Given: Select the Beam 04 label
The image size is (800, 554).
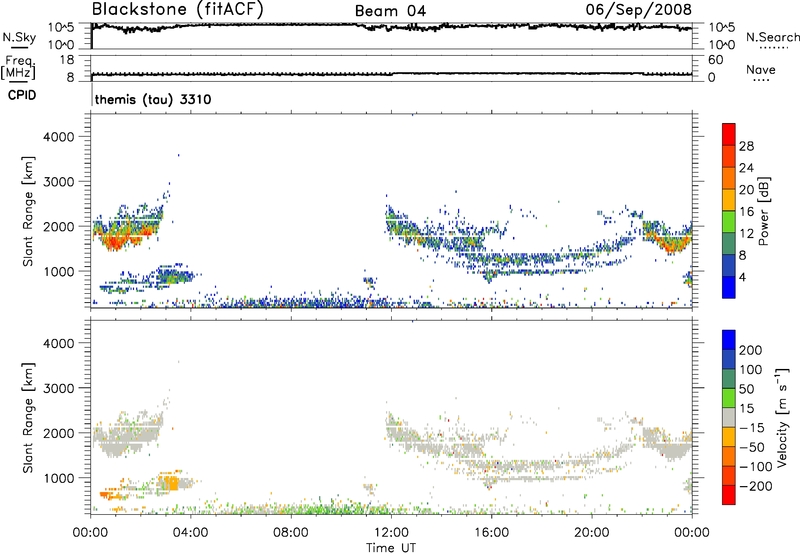Looking at the screenshot, I should click(x=390, y=11).
